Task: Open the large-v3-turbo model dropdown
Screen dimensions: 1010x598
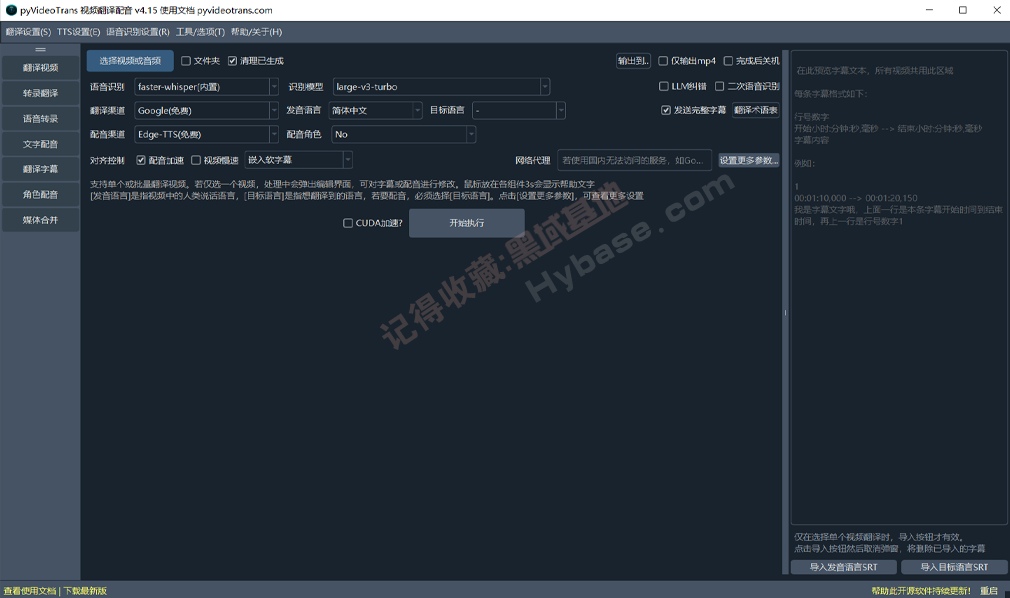Action: [x=441, y=86]
